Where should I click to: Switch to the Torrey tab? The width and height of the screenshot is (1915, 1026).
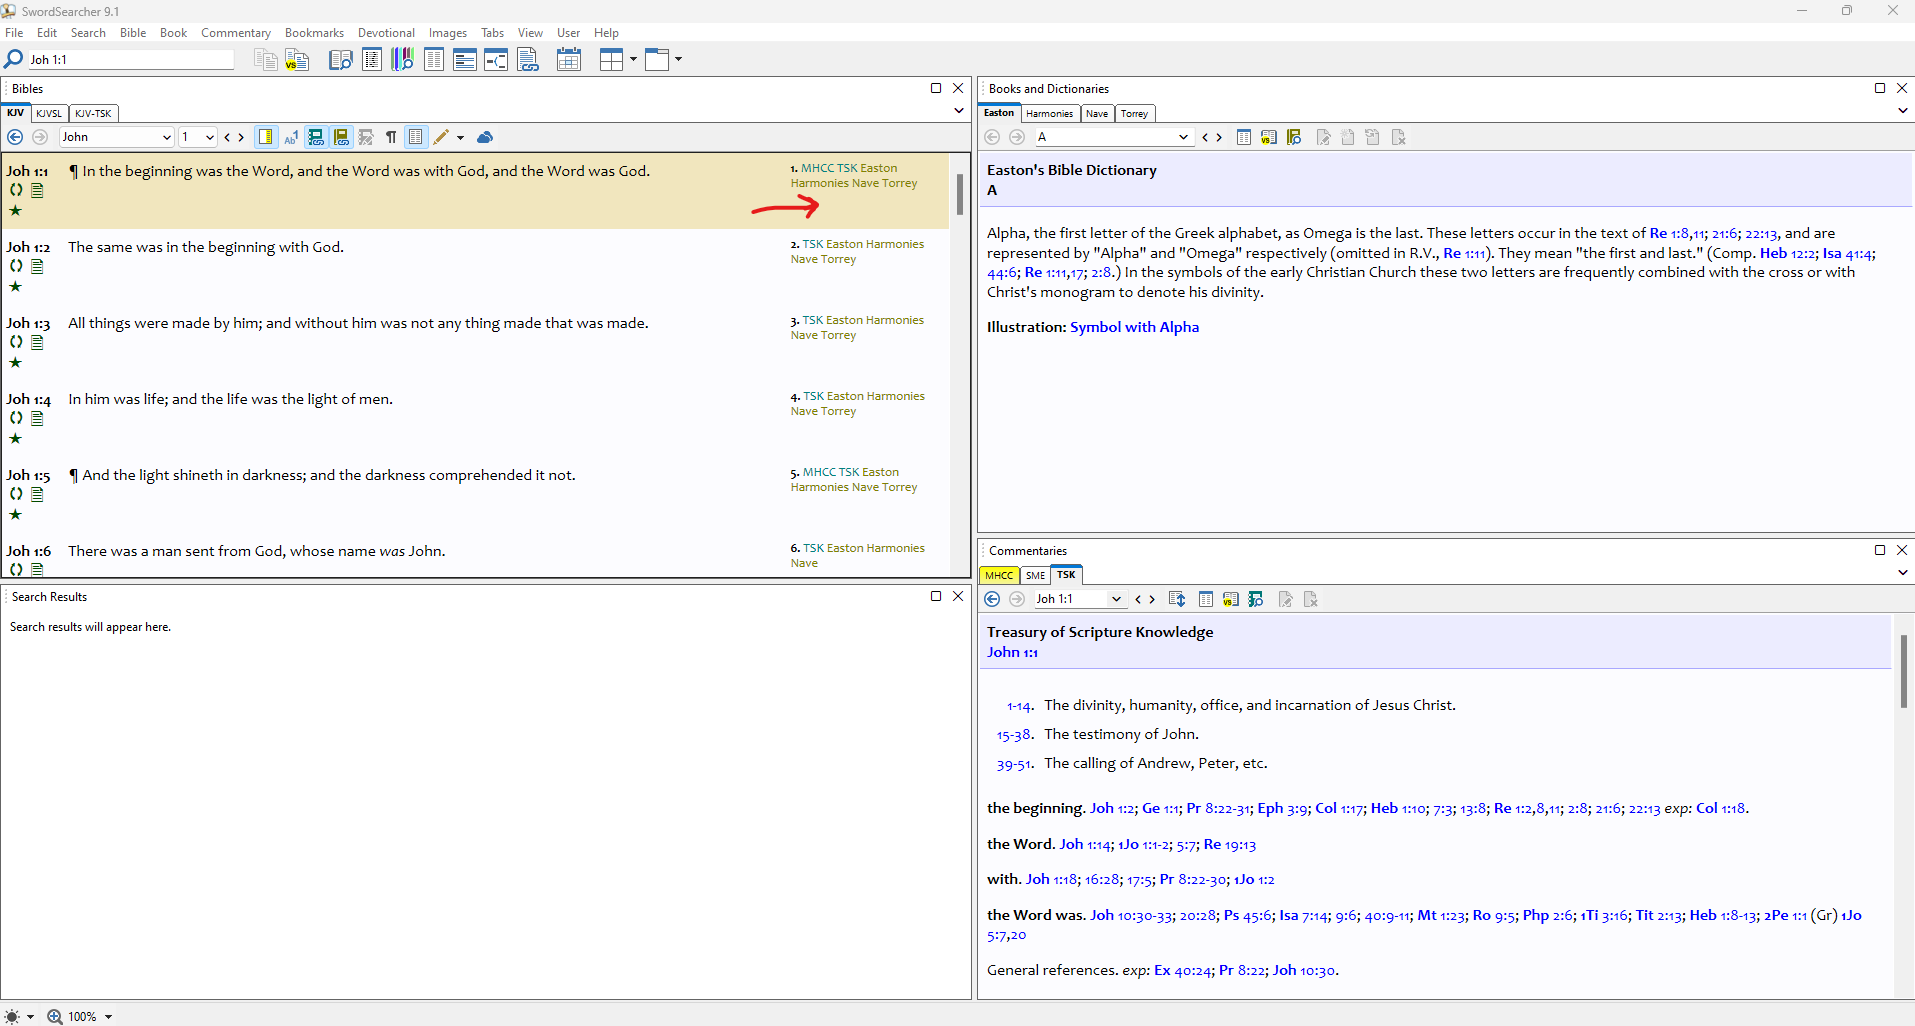point(1134,113)
